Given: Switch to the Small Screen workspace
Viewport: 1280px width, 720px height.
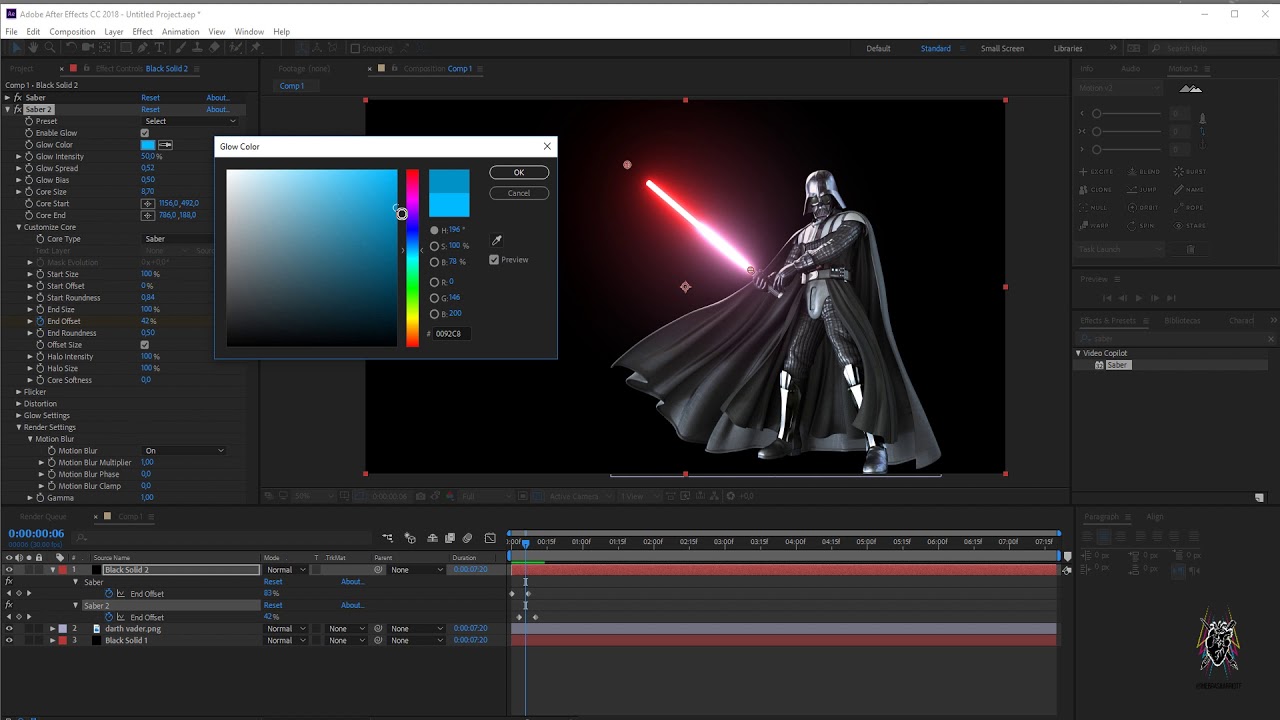Looking at the screenshot, I should pos(1002,48).
